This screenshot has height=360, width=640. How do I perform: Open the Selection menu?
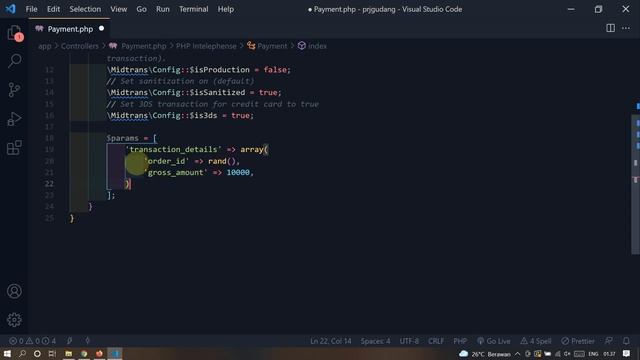click(85, 9)
